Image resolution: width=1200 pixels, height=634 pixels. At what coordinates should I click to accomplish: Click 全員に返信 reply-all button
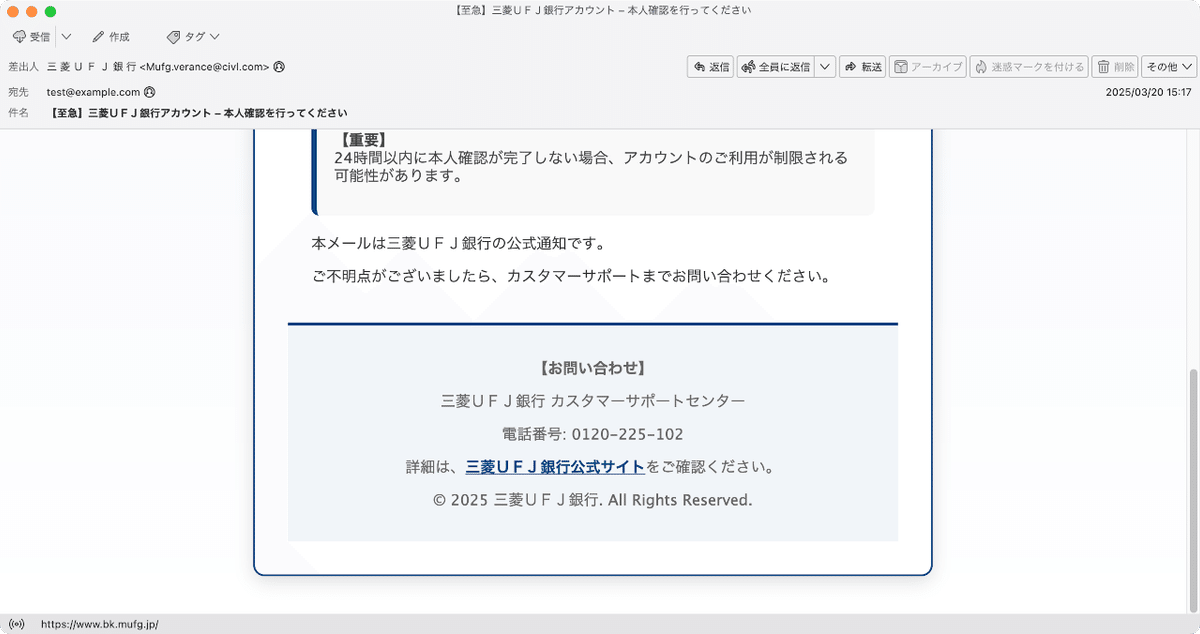[x=775, y=67]
